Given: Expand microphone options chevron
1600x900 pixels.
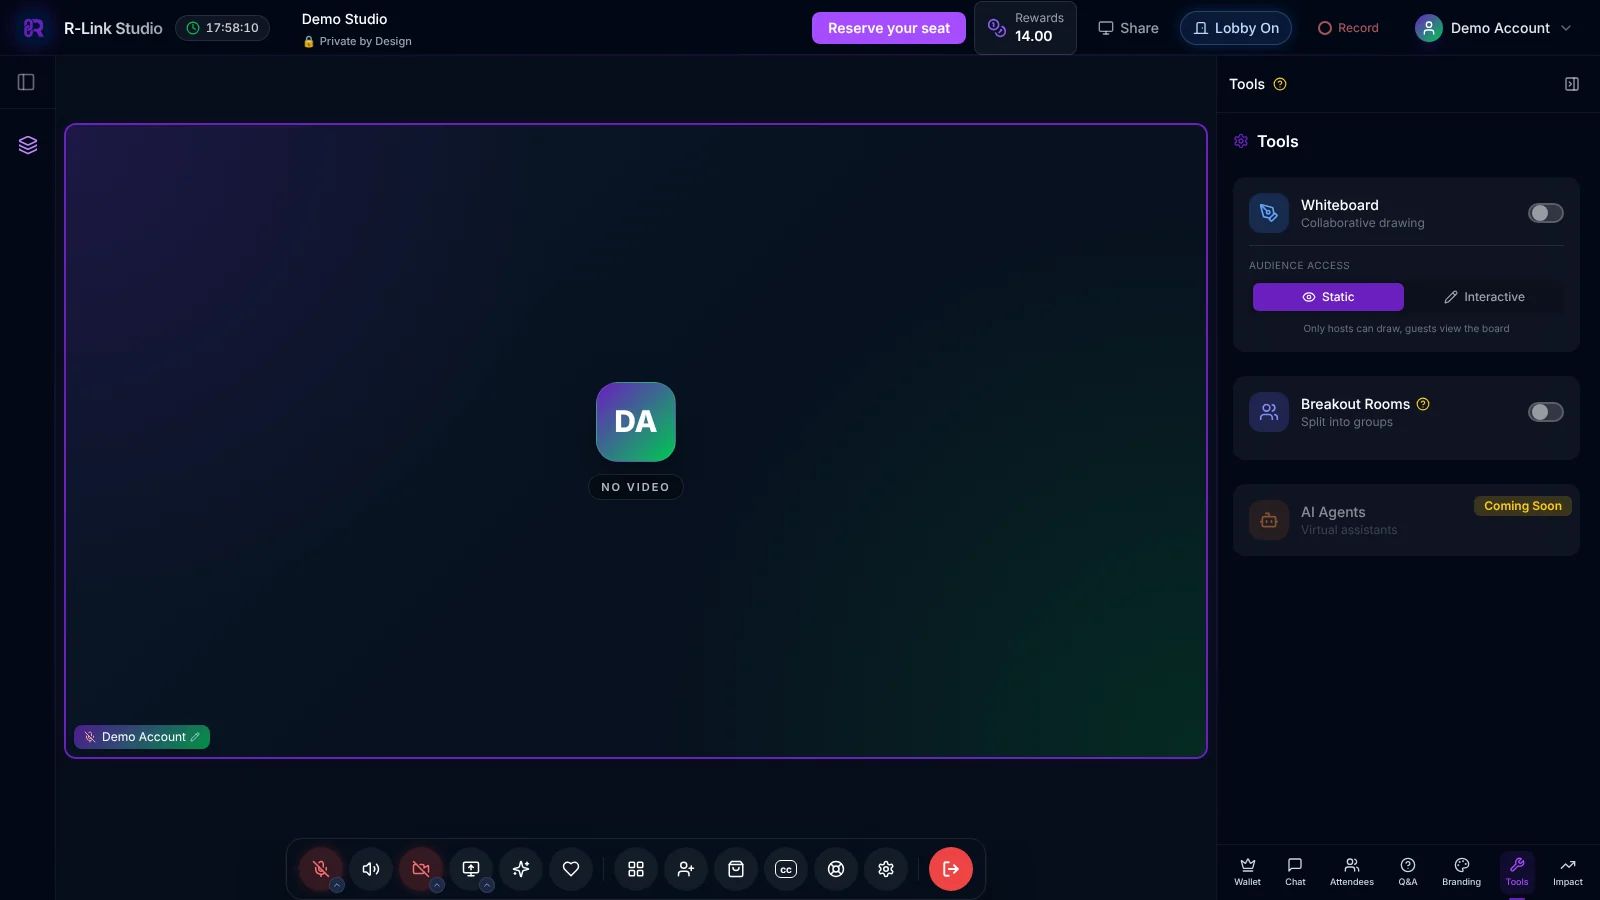Looking at the screenshot, I should point(337,885).
